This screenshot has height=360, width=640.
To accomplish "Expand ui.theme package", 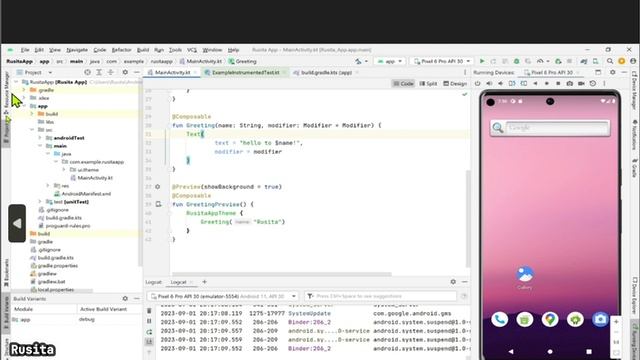I will (x=64, y=170).
